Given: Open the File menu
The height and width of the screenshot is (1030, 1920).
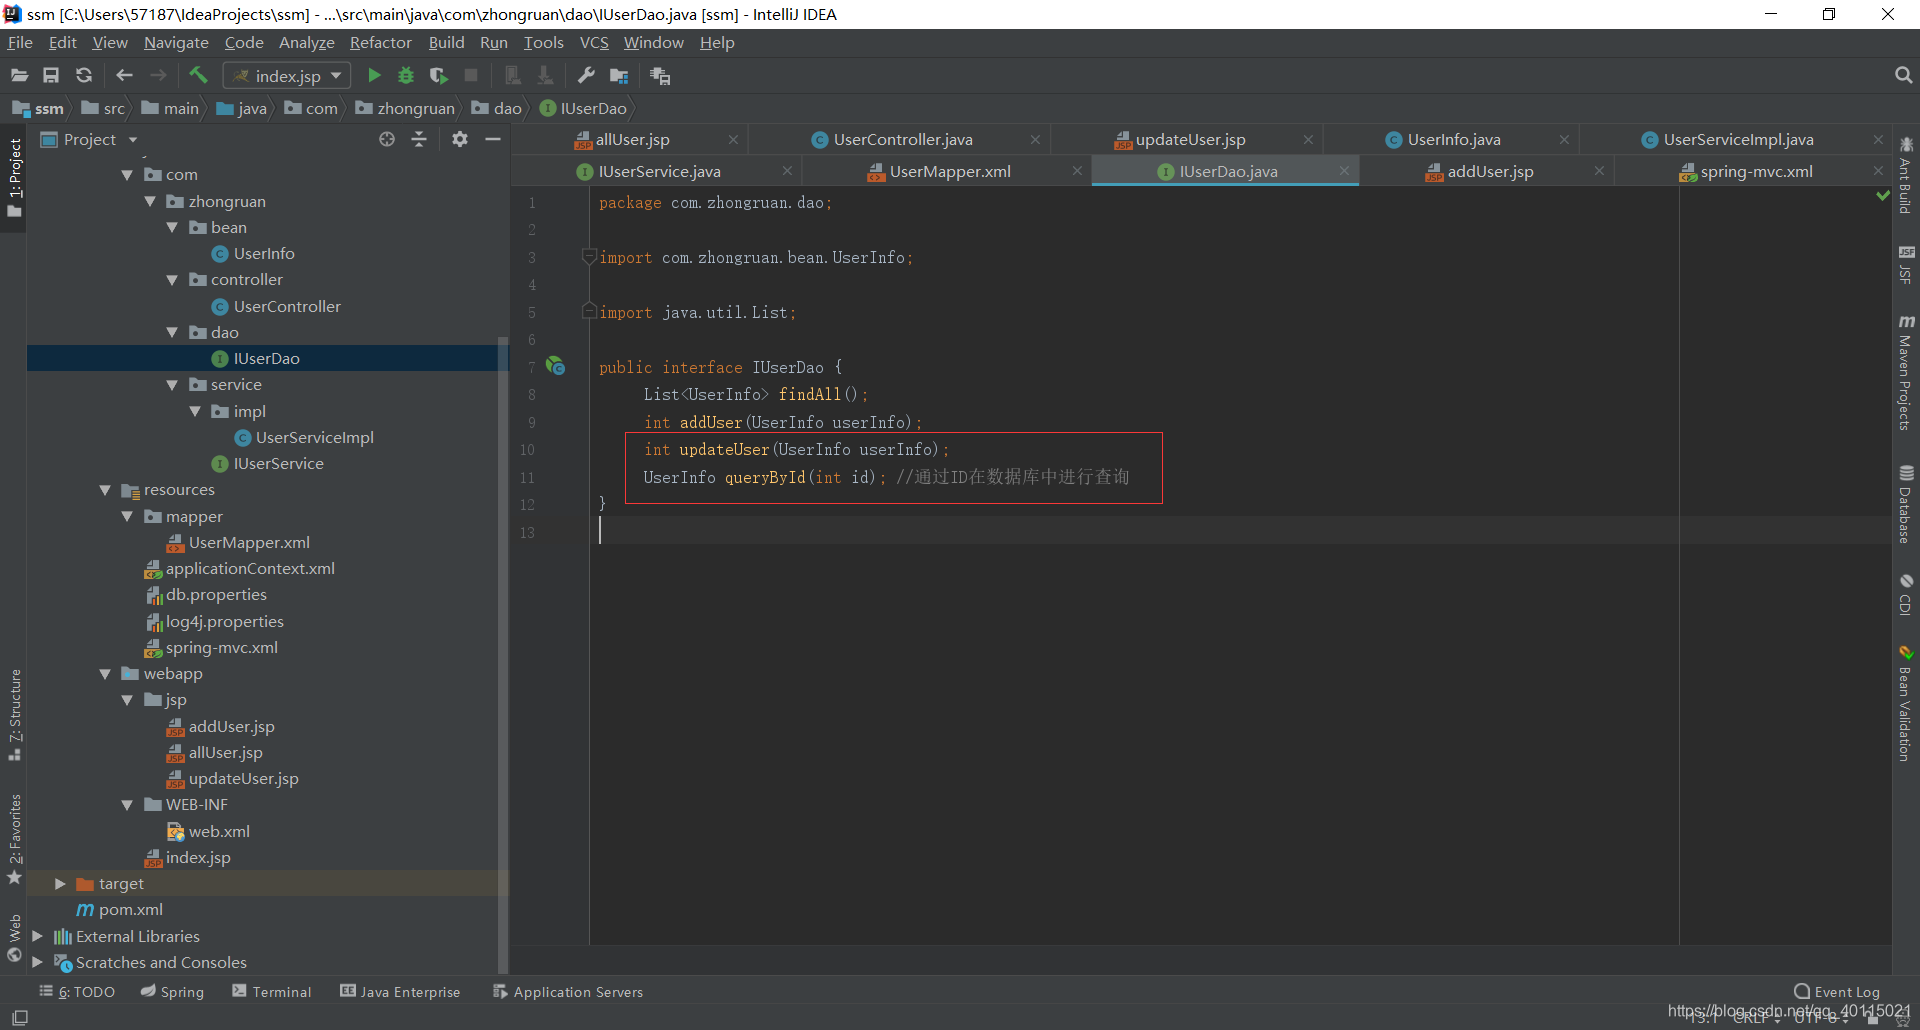Looking at the screenshot, I should click(x=20, y=43).
